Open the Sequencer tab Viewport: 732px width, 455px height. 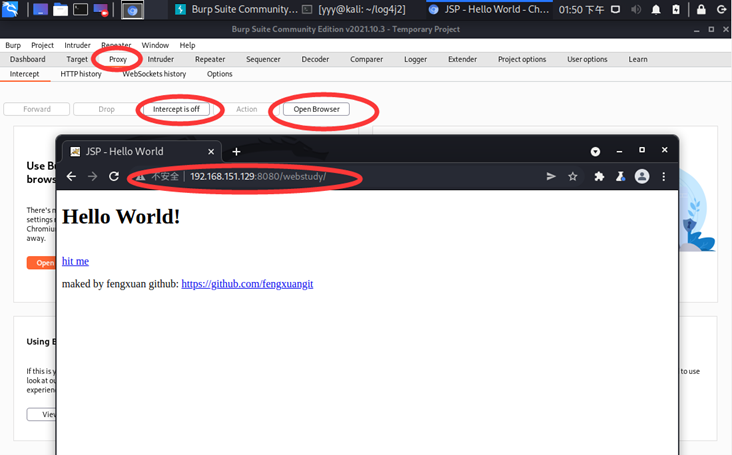pos(263,59)
